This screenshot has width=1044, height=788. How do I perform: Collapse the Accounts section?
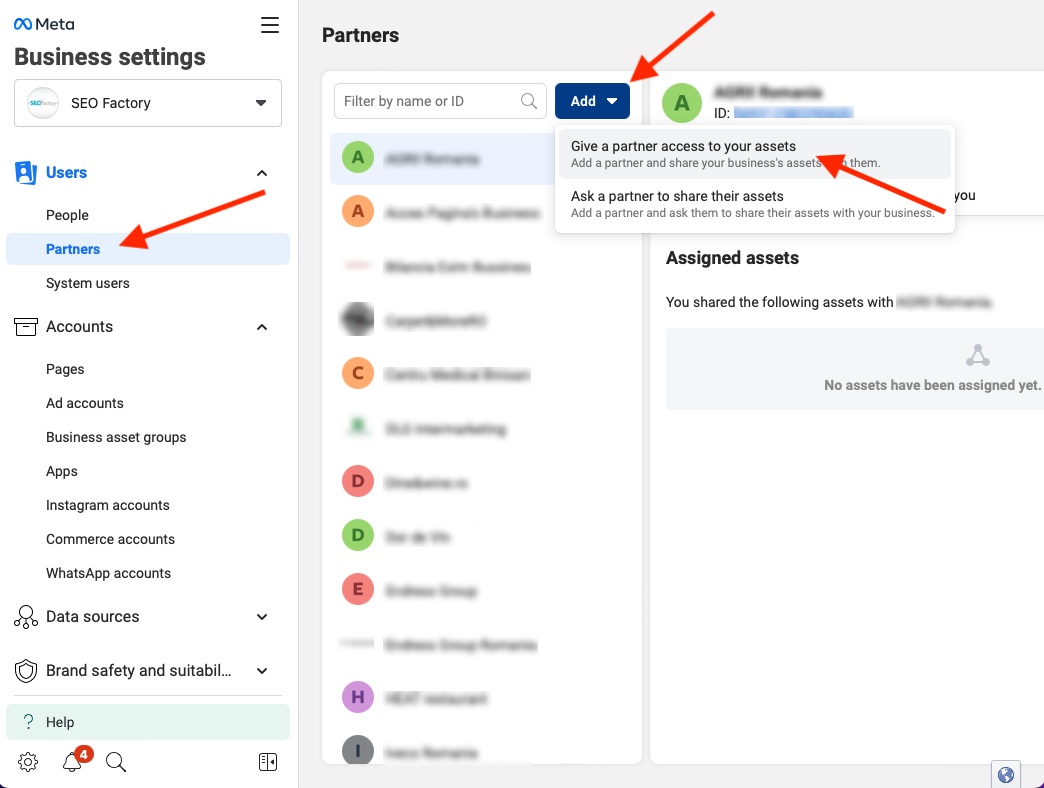(x=262, y=327)
